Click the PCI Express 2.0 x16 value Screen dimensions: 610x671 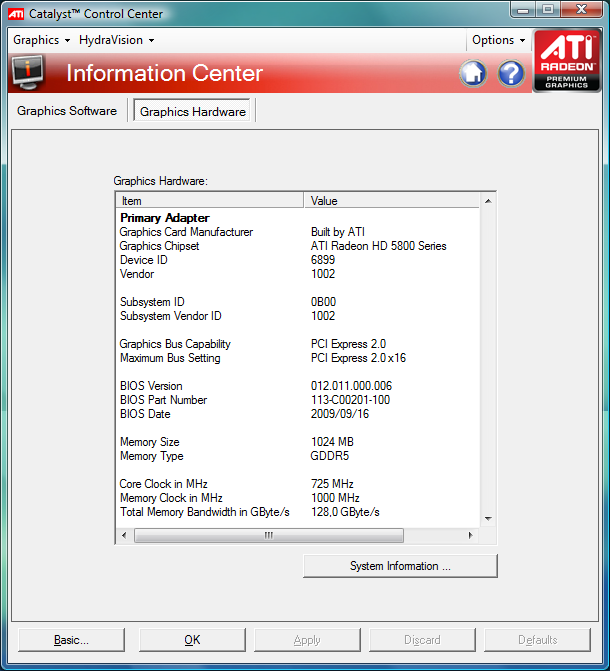pyautogui.click(x=358, y=358)
